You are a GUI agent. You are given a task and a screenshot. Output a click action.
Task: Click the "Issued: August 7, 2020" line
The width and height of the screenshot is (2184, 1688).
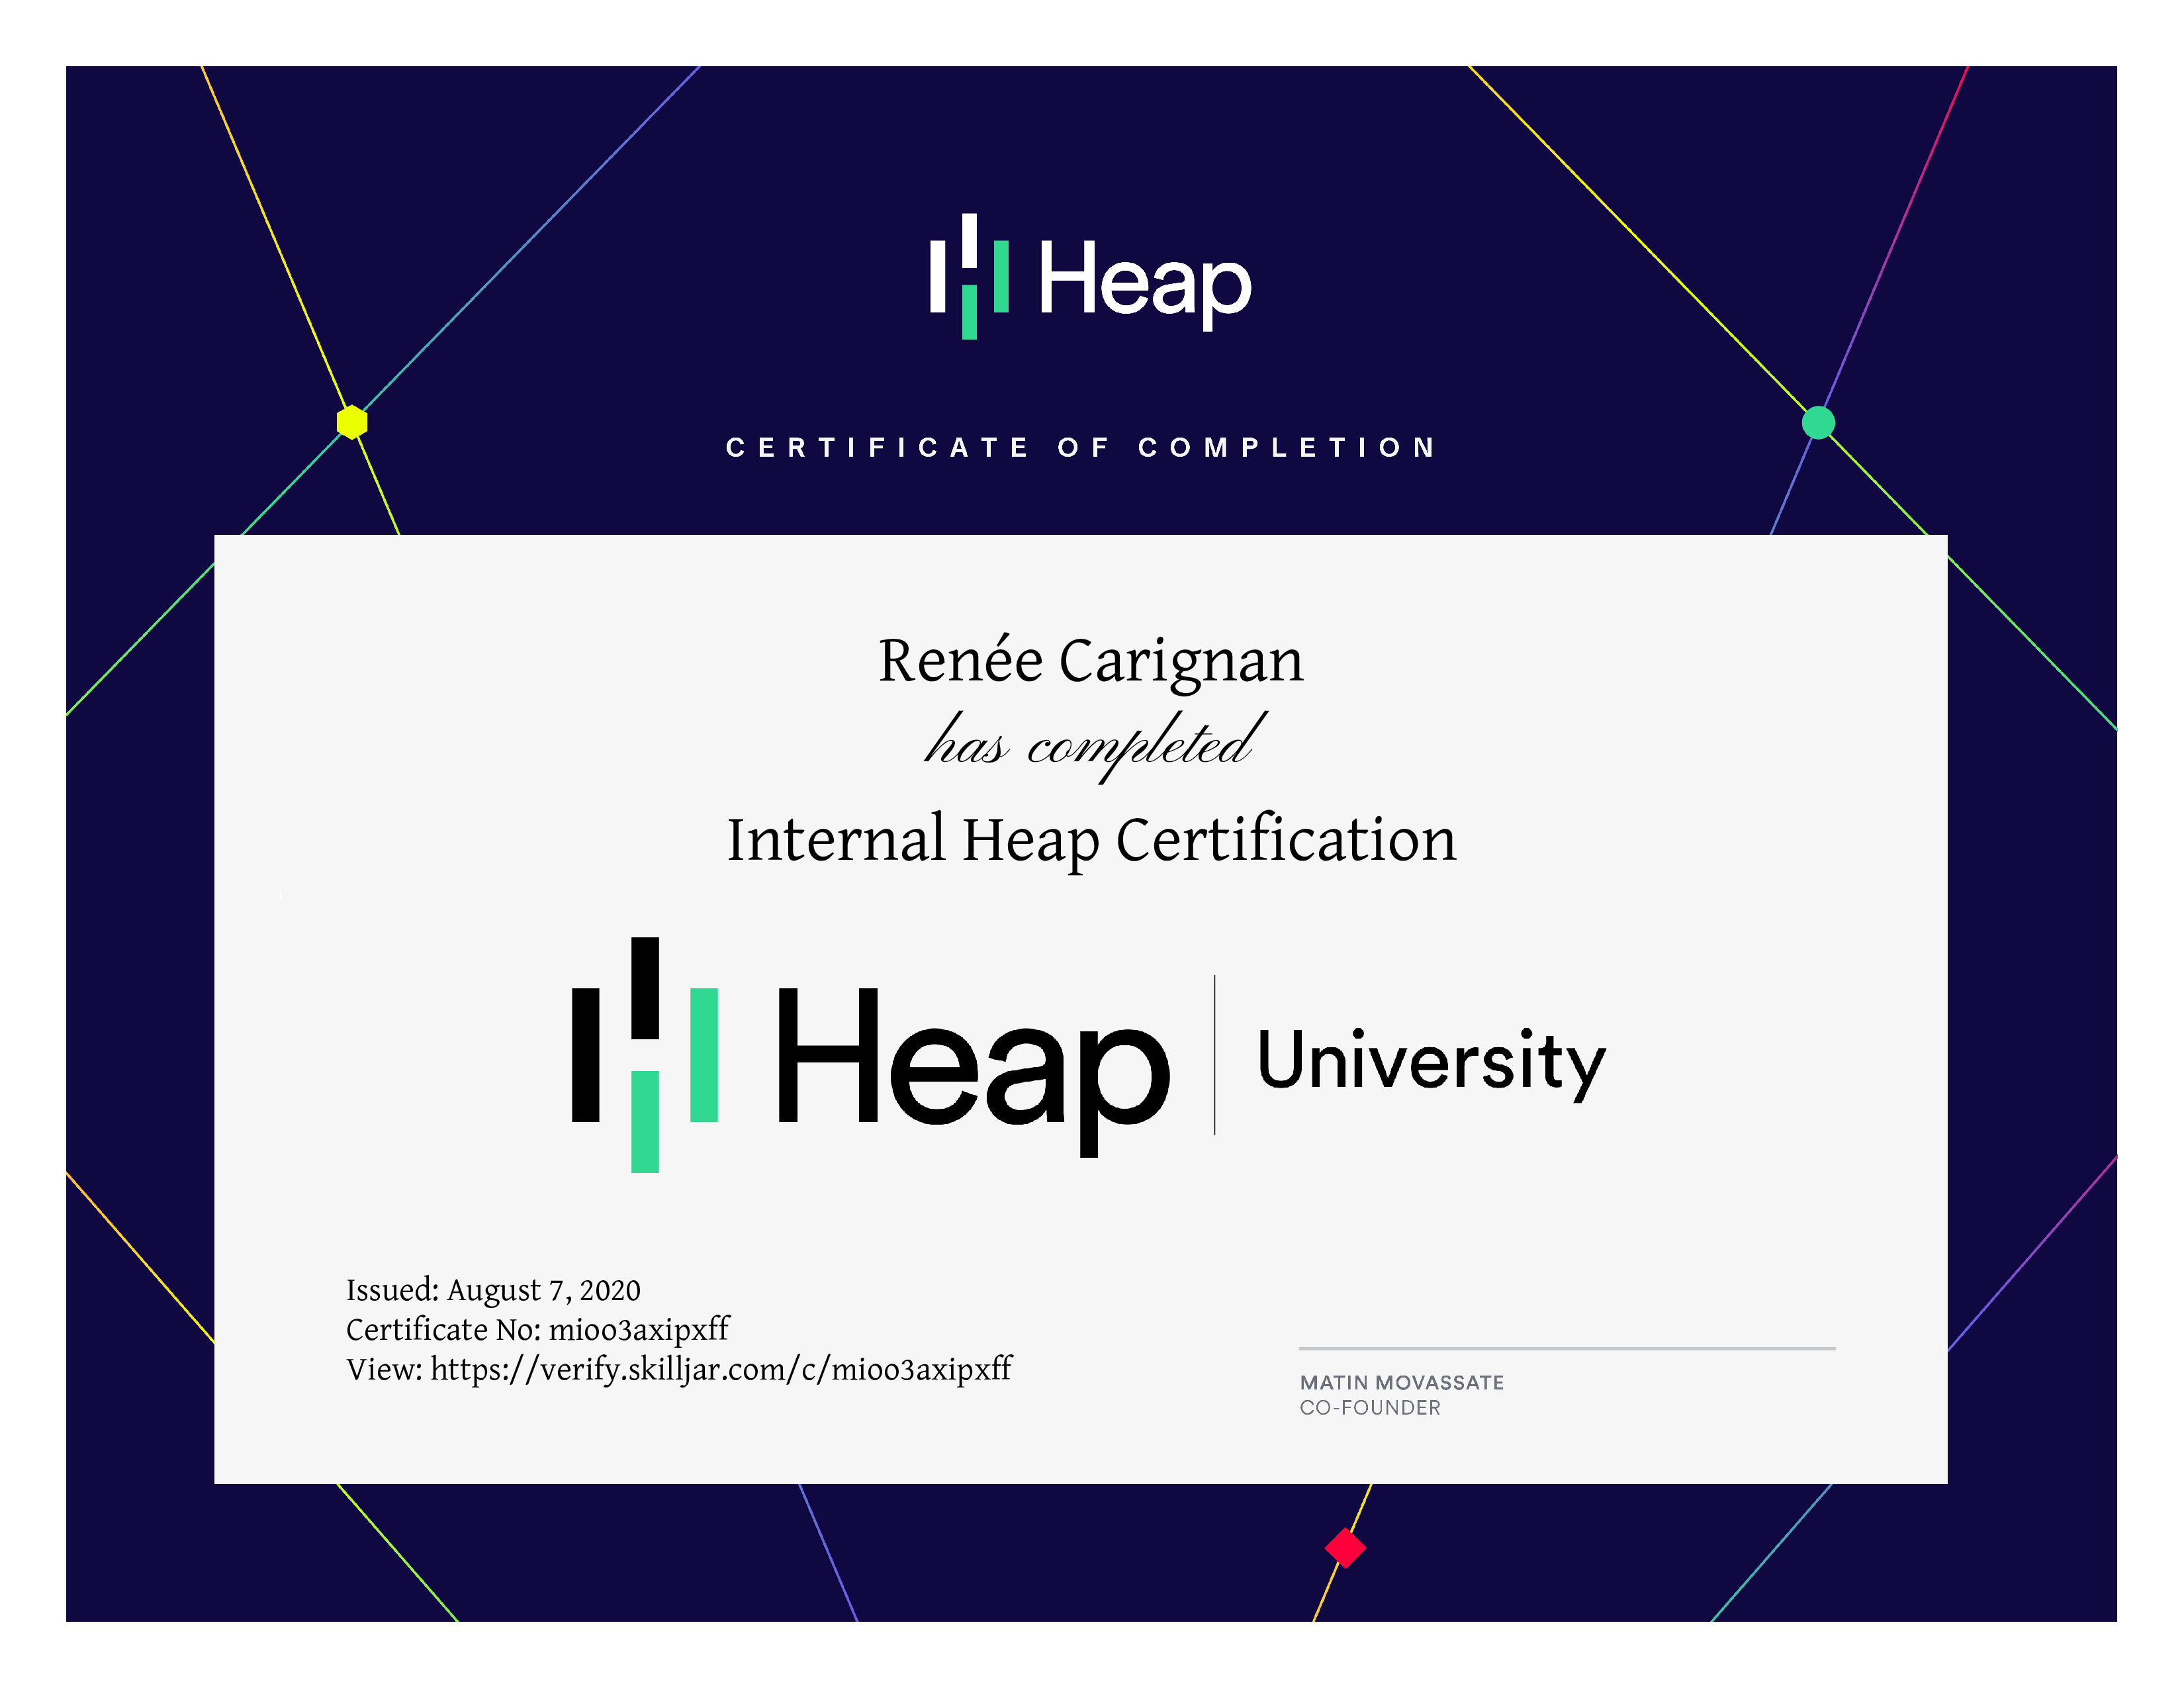tap(493, 1290)
